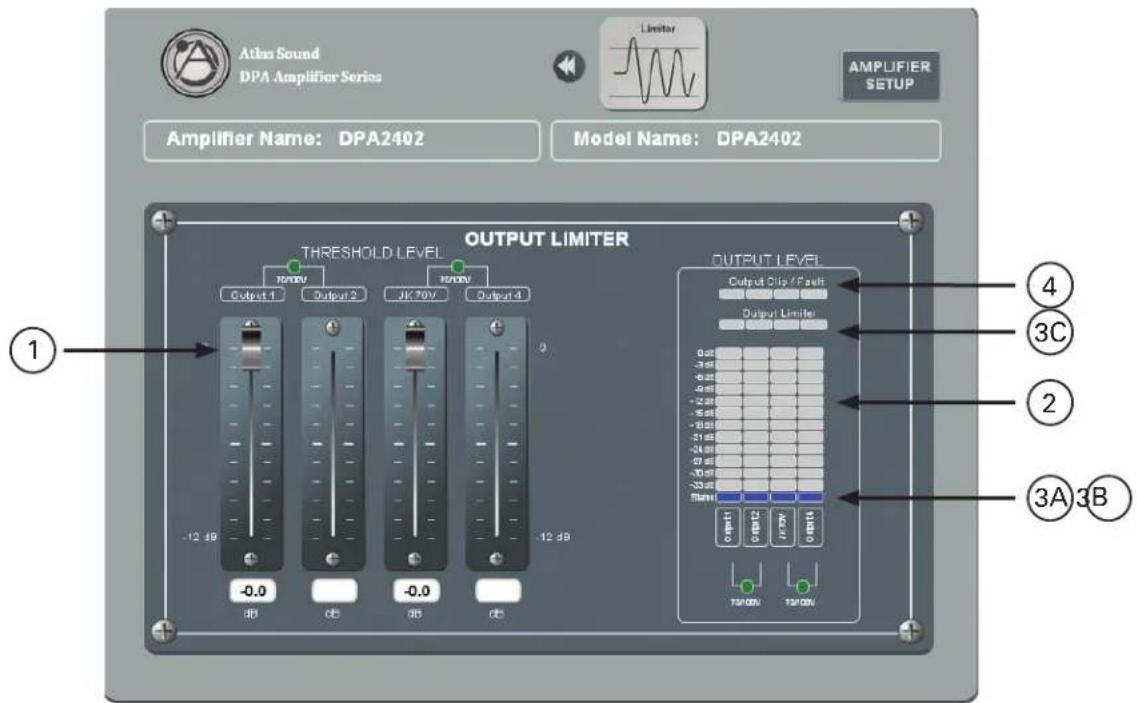Click the Output Limiter caption in level panel

tap(779, 313)
